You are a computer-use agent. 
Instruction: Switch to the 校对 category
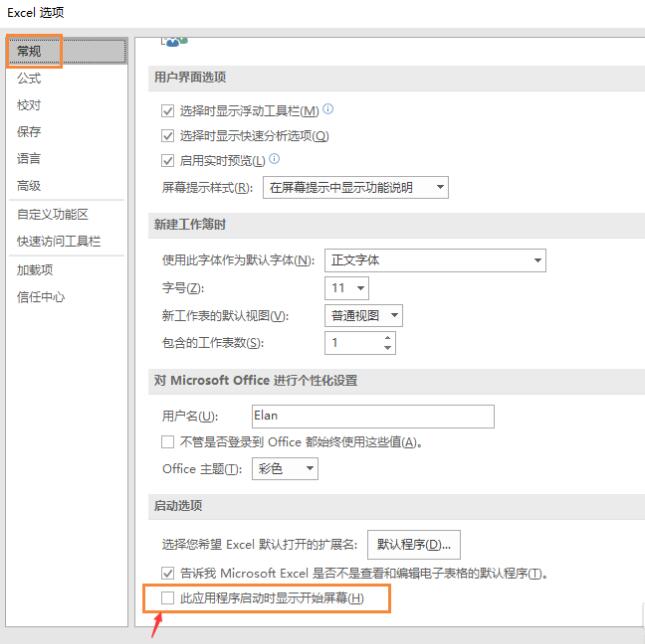pos(29,105)
